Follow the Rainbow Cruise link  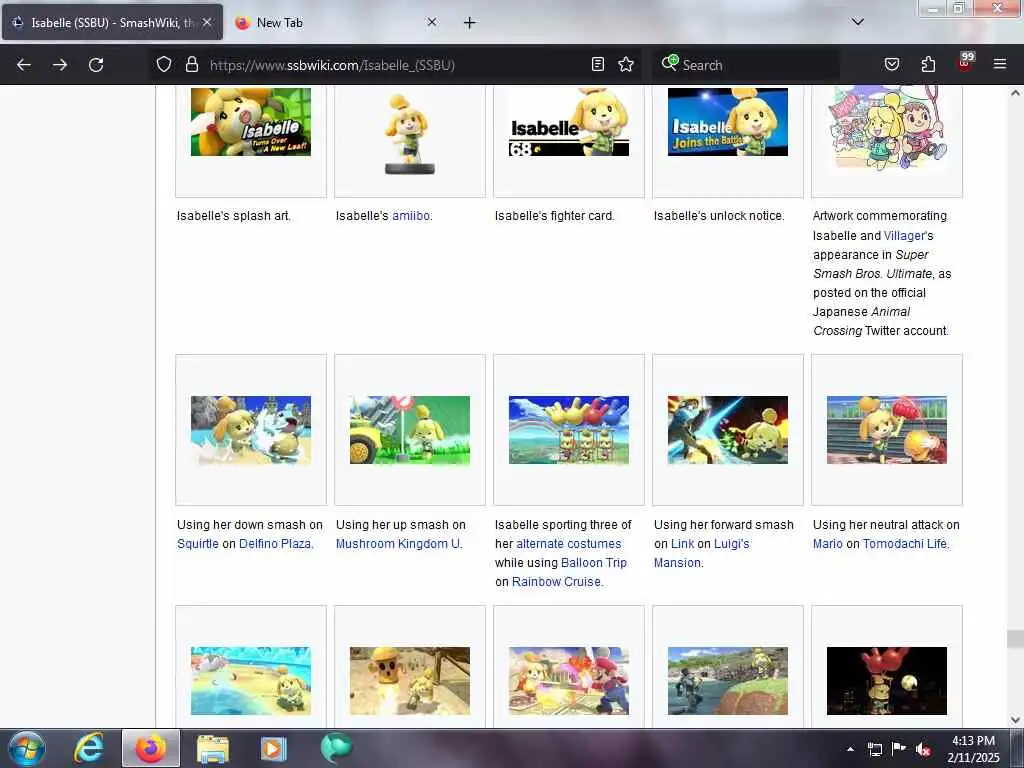(556, 581)
